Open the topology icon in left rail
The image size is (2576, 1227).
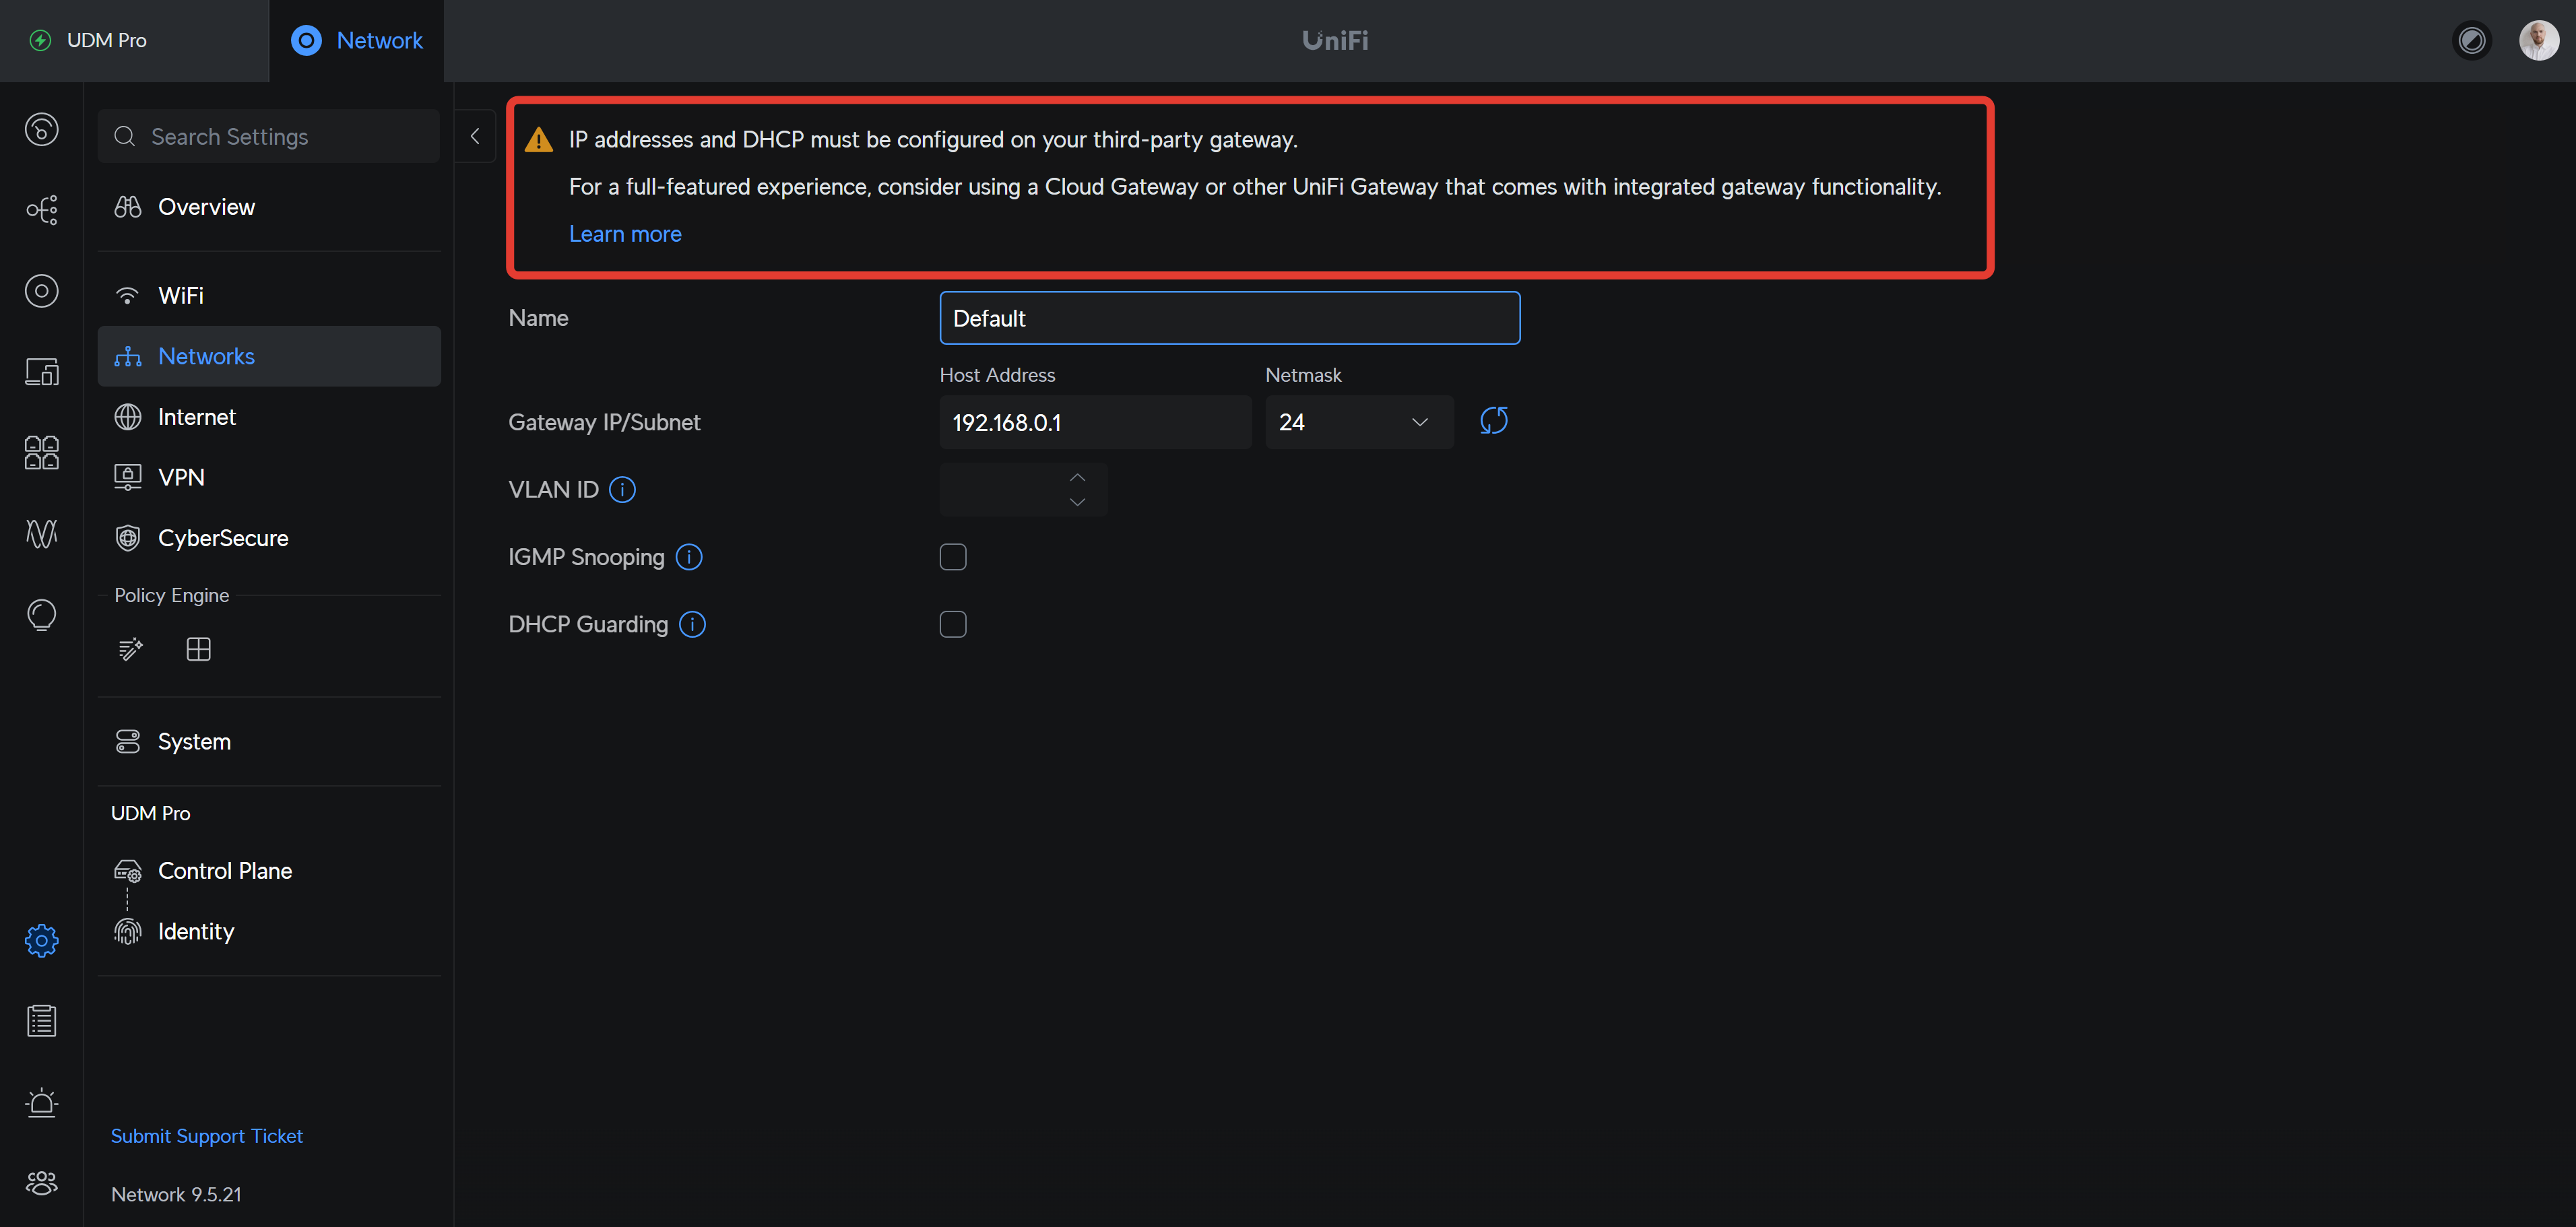(41, 210)
